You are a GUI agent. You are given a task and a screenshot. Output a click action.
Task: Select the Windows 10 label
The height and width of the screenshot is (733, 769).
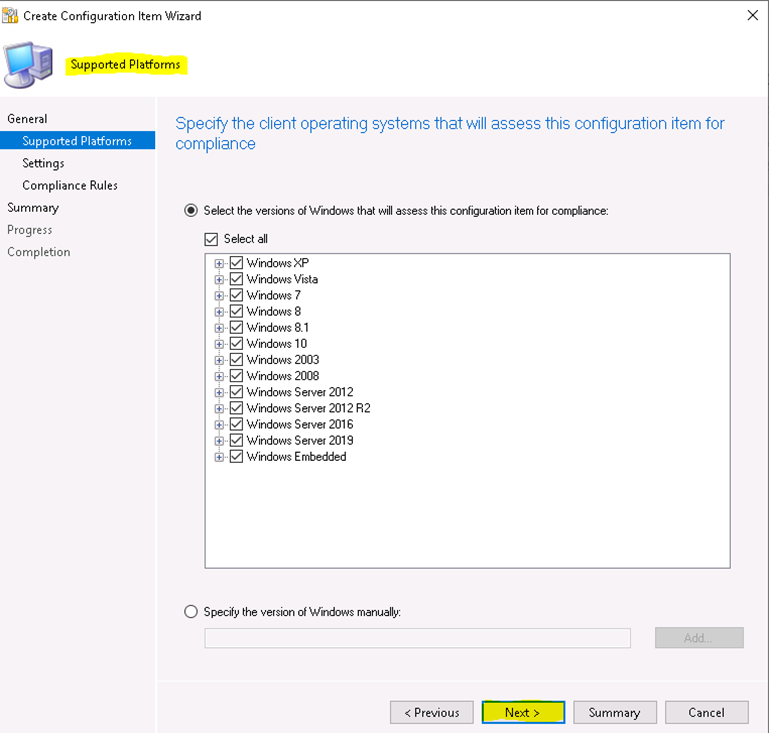(277, 344)
